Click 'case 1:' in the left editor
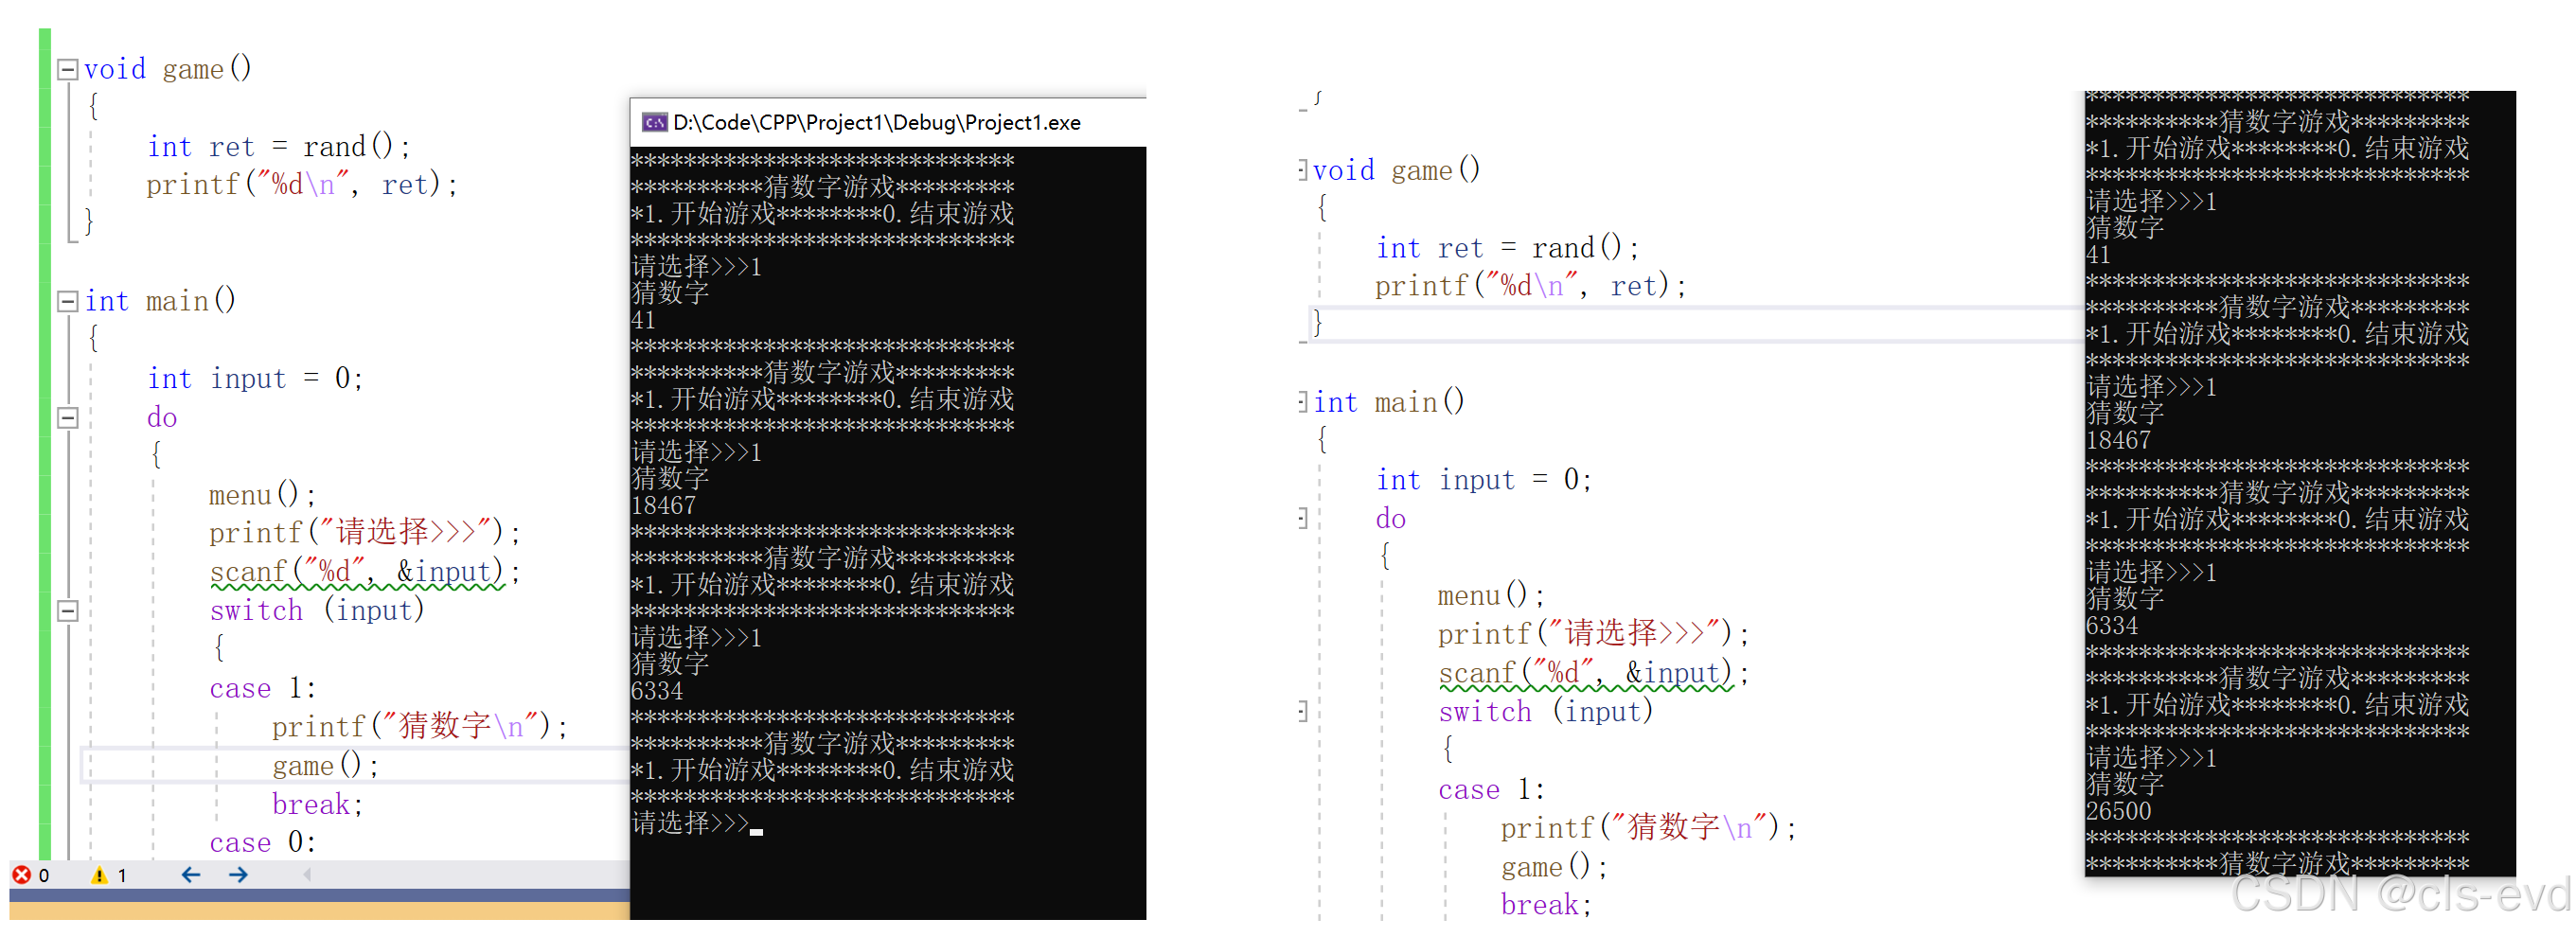2576x937 pixels. point(262,689)
